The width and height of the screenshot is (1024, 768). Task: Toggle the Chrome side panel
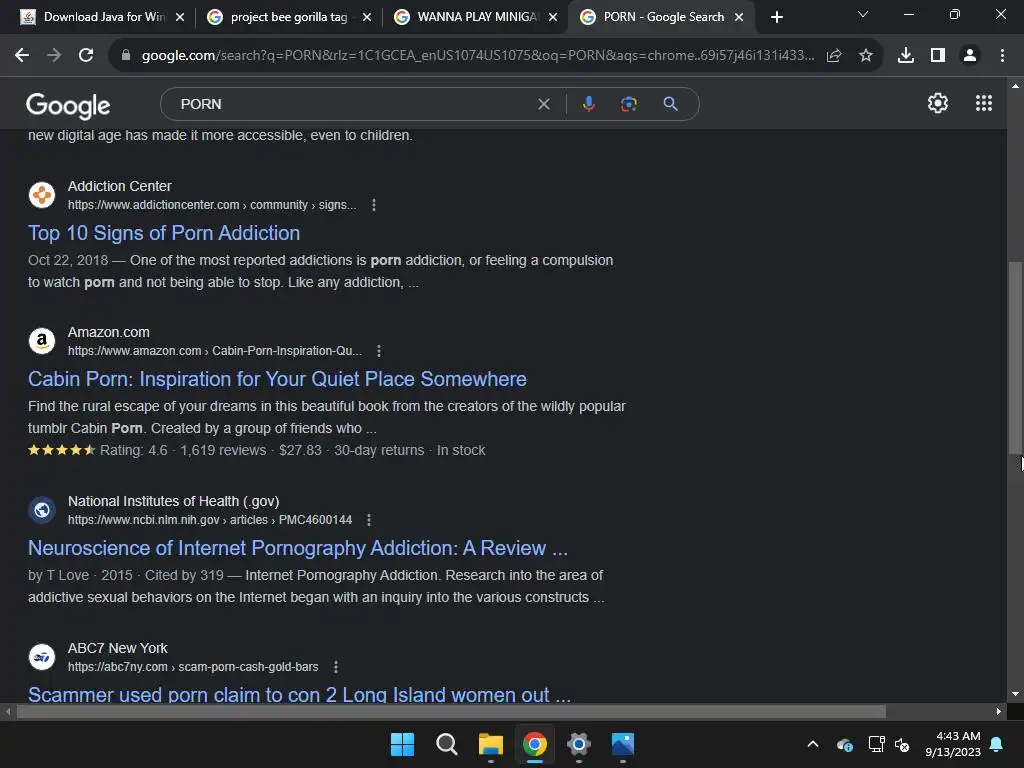tap(938, 56)
